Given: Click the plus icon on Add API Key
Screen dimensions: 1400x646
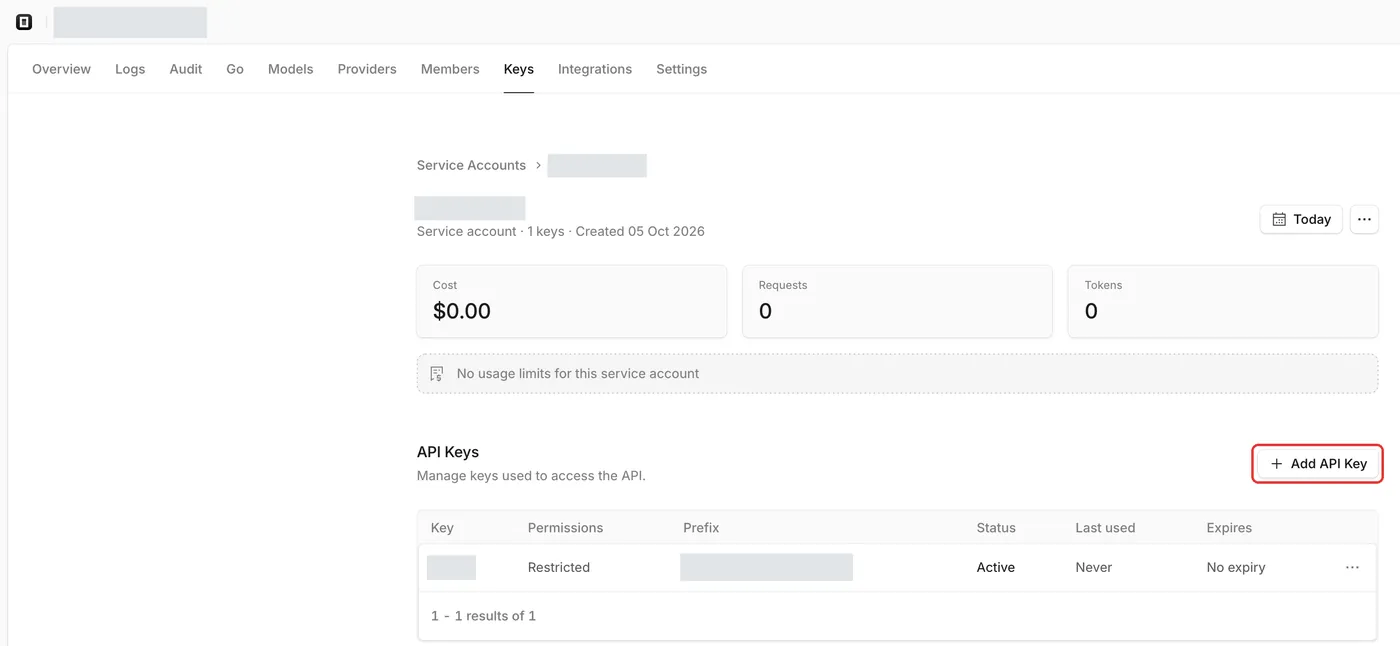Looking at the screenshot, I should 1276,464.
